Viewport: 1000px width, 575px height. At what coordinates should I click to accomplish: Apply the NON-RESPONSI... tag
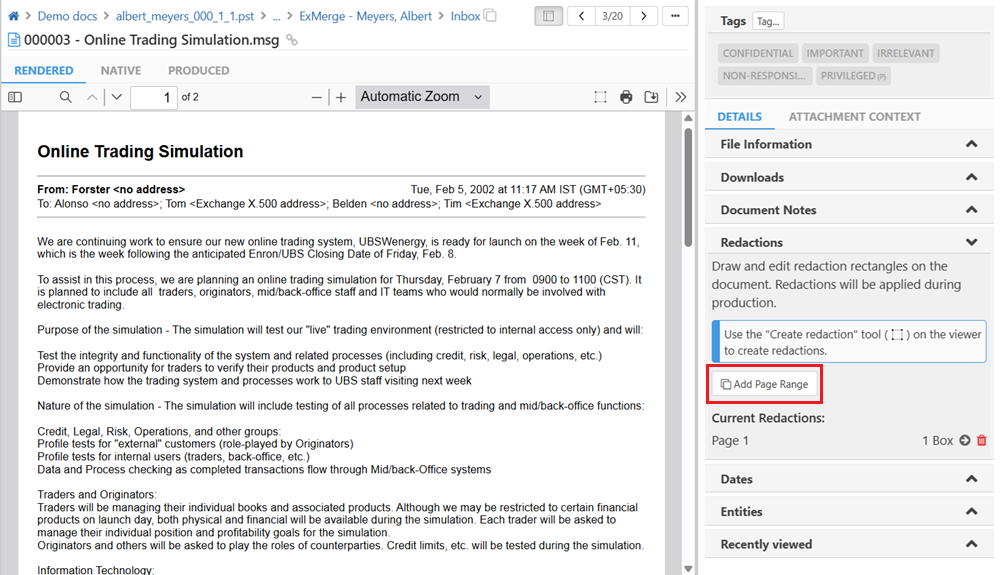click(x=764, y=76)
